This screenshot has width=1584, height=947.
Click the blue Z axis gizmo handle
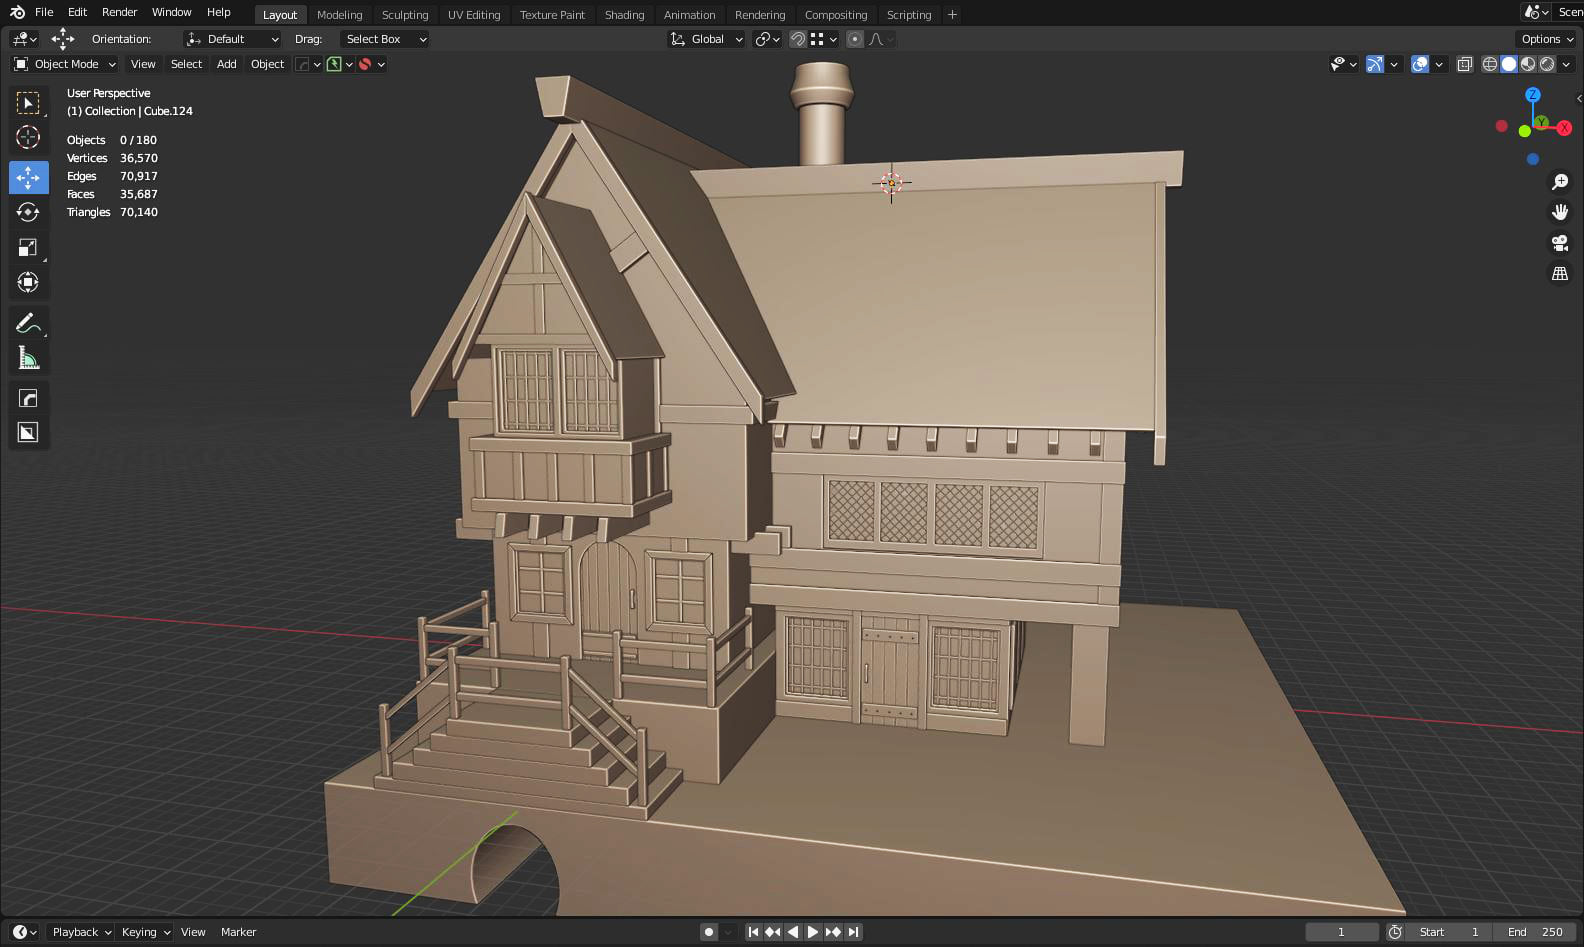coord(1533,94)
